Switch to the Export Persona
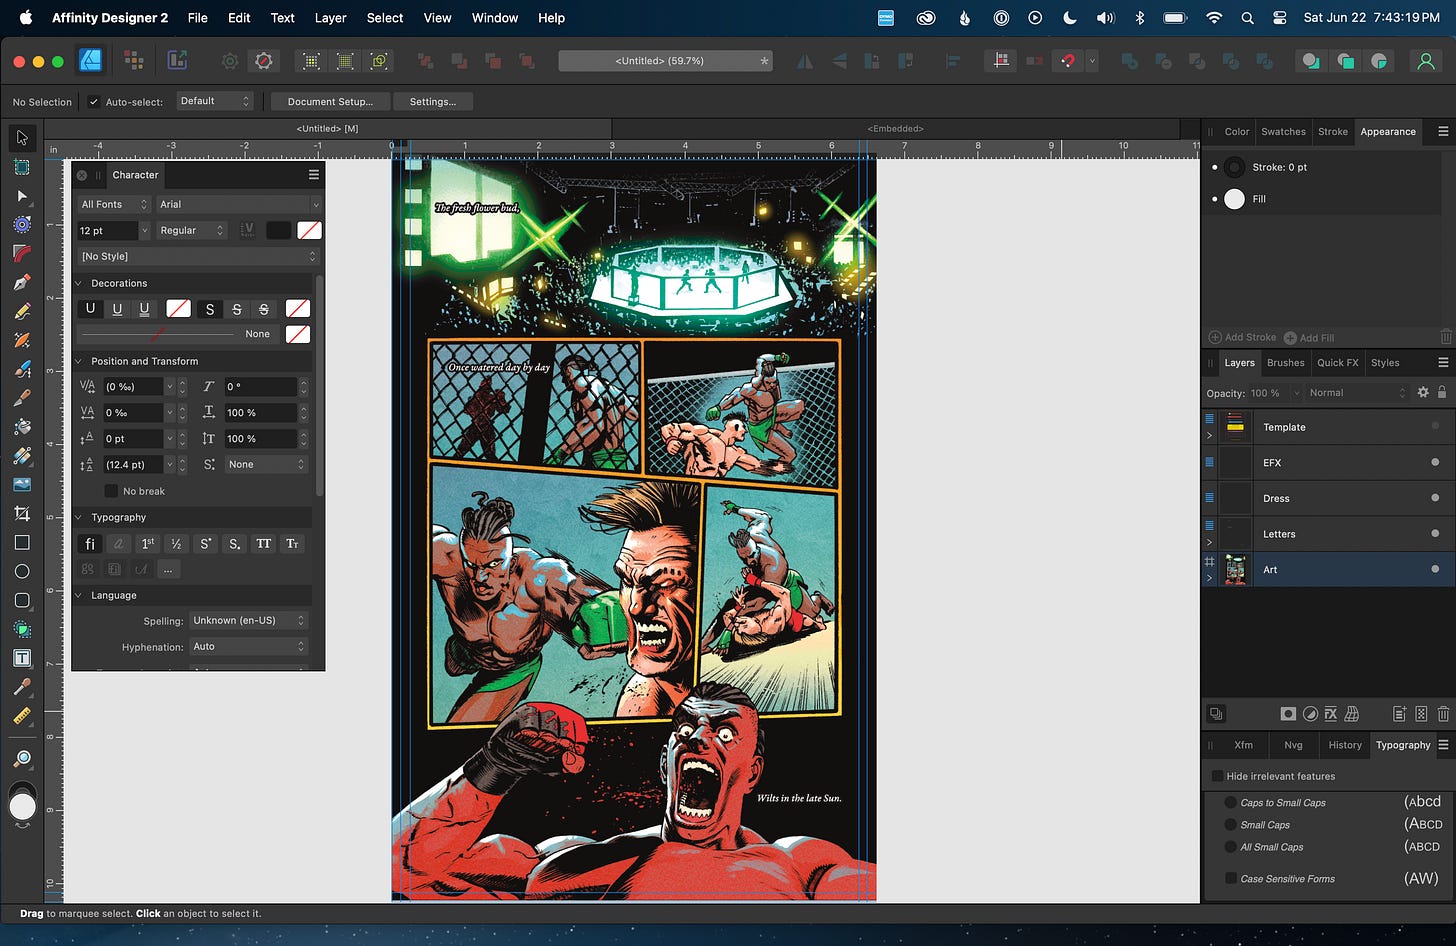The width and height of the screenshot is (1456, 946). coord(177,61)
